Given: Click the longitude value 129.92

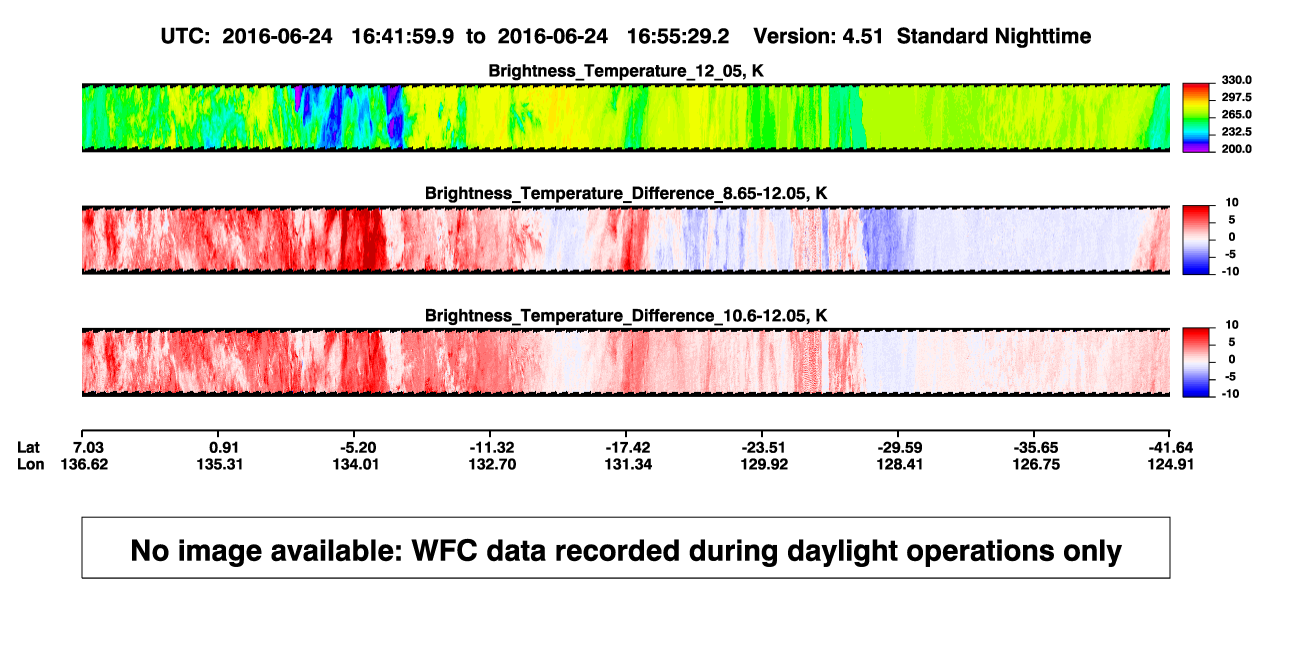Looking at the screenshot, I should tap(763, 464).
